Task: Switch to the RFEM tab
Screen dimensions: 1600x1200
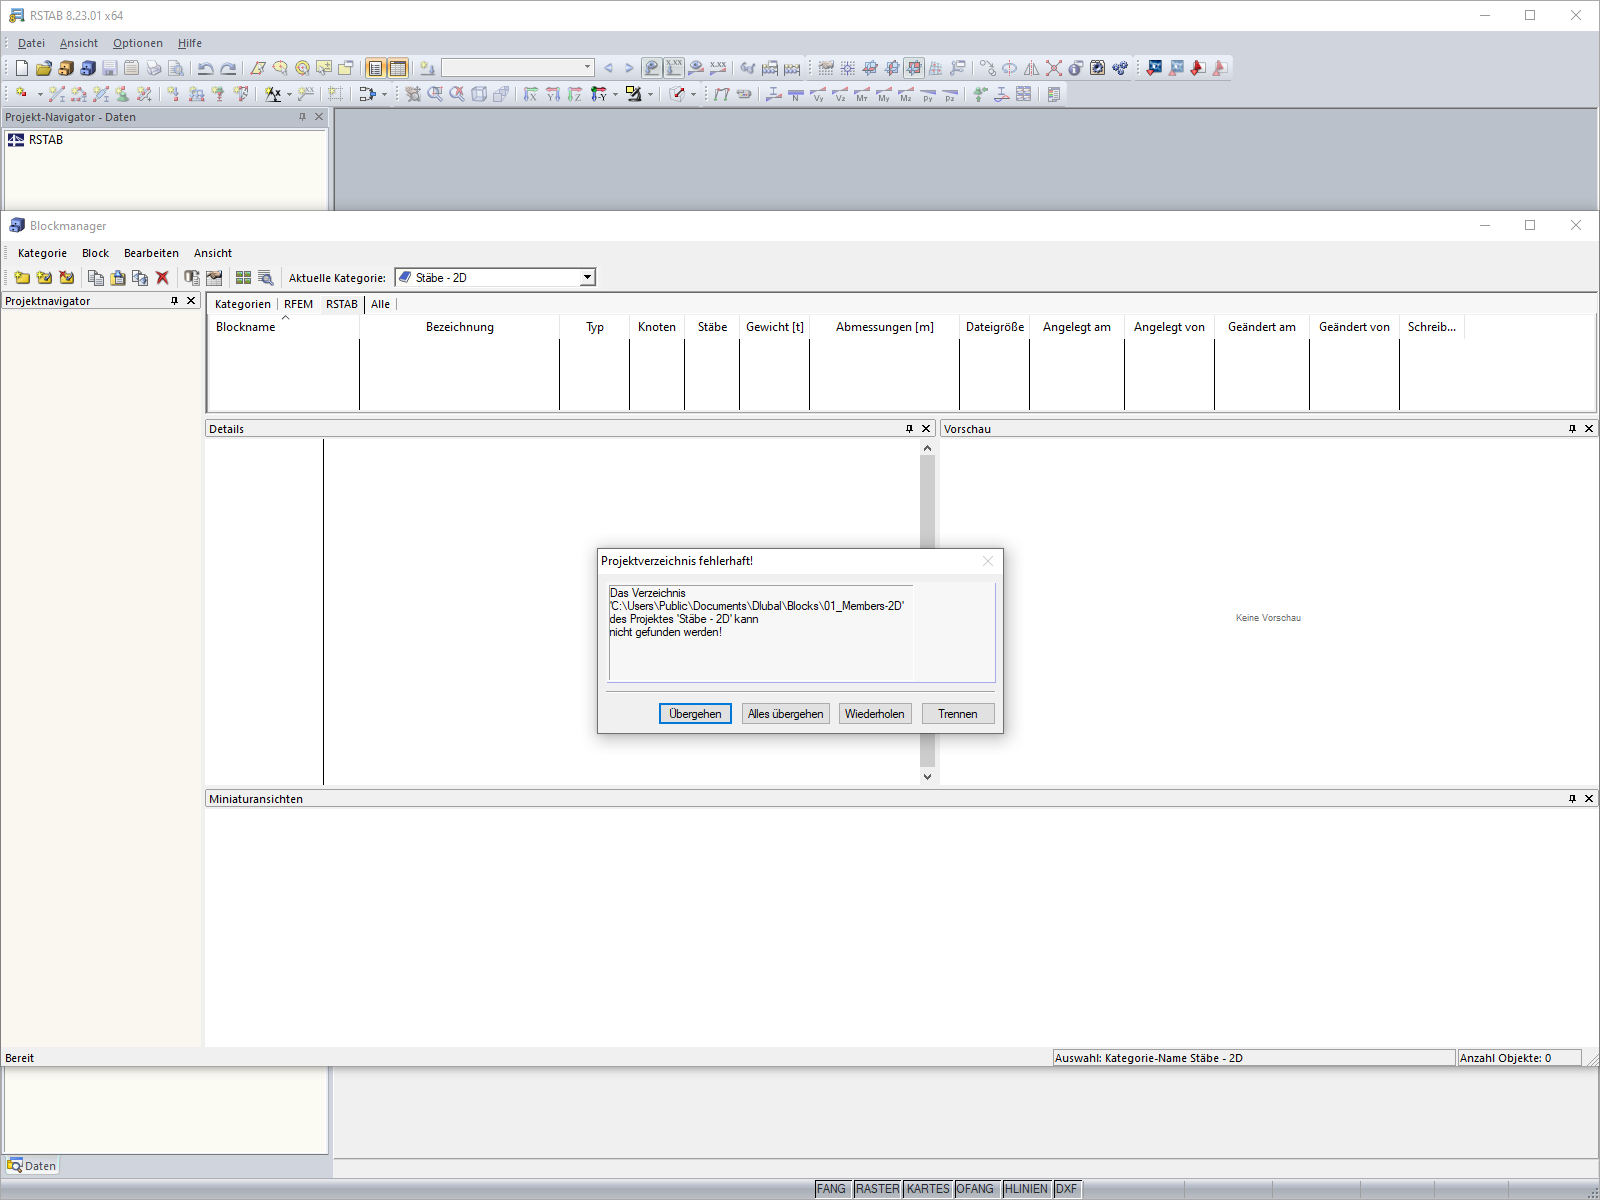Action: point(298,304)
